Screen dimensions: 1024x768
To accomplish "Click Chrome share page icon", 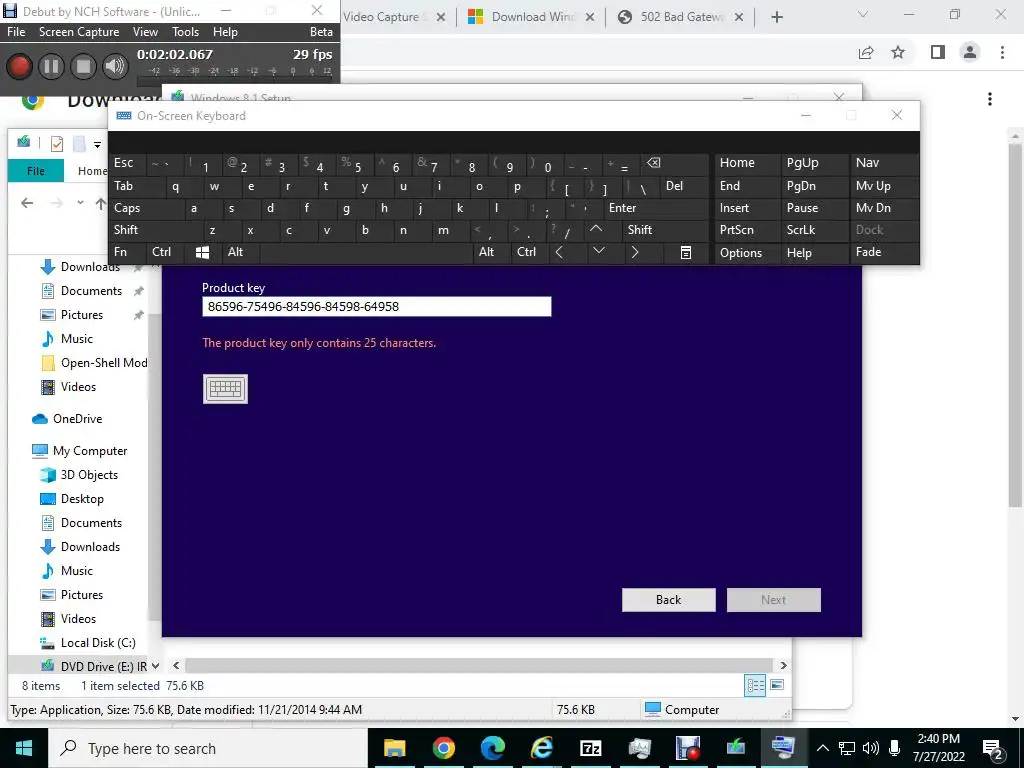I will [866, 52].
